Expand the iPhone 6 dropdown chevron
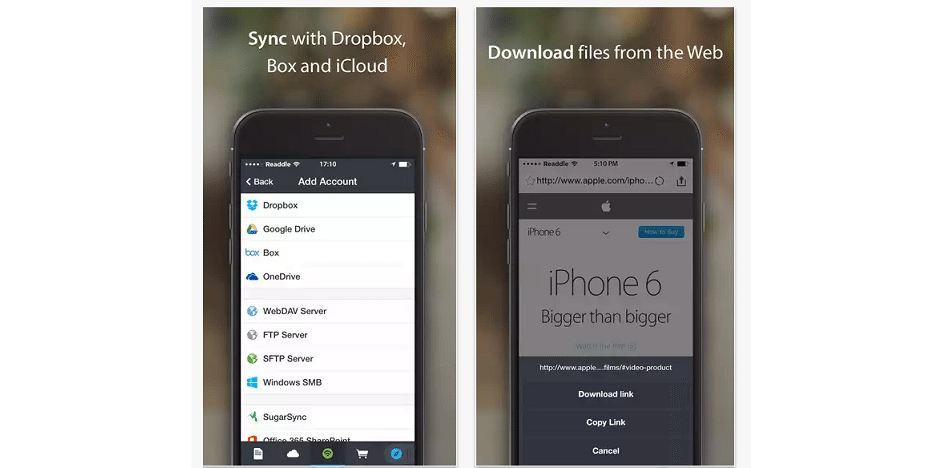Screen dimensions: 951x468 point(605,233)
